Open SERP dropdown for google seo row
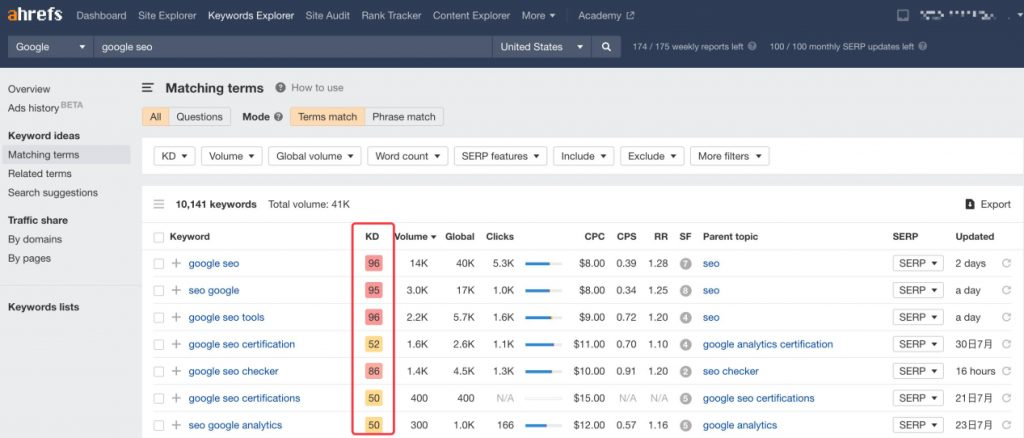The width and height of the screenshot is (1024, 438). (x=918, y=263)
